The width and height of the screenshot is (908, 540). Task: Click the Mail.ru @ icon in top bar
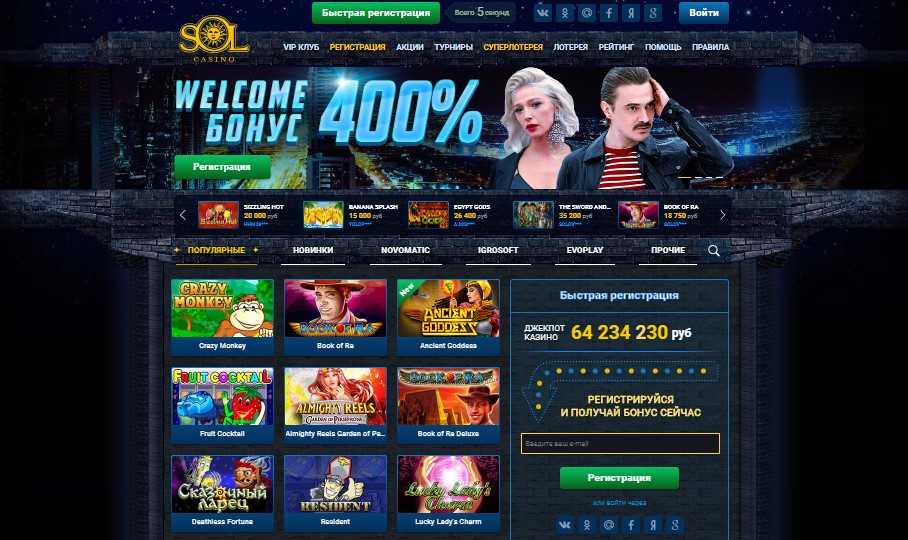coord(587,13)
